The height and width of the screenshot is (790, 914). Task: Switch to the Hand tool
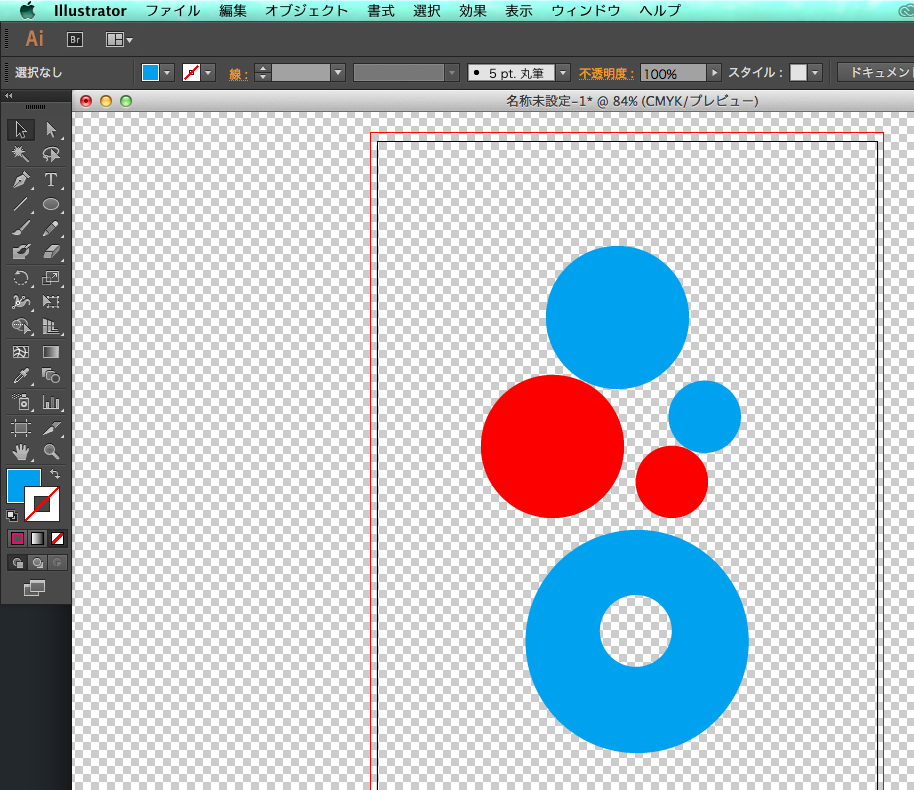[x=21, y=452]
